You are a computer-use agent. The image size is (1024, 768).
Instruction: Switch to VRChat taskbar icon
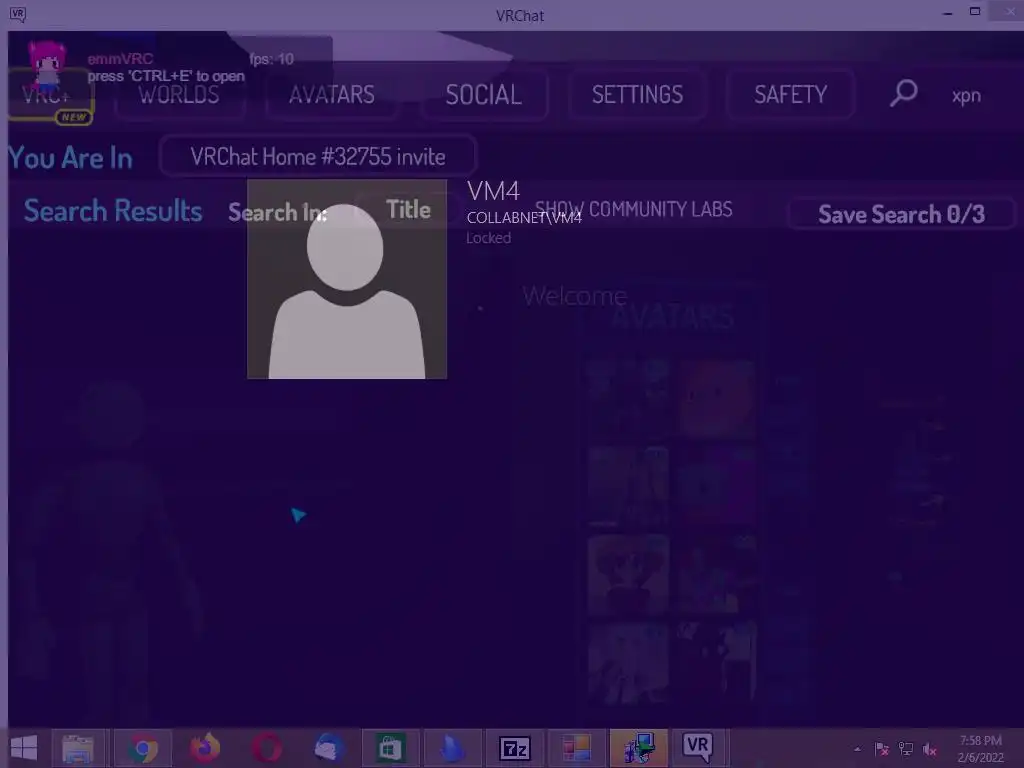pos(697,748)
